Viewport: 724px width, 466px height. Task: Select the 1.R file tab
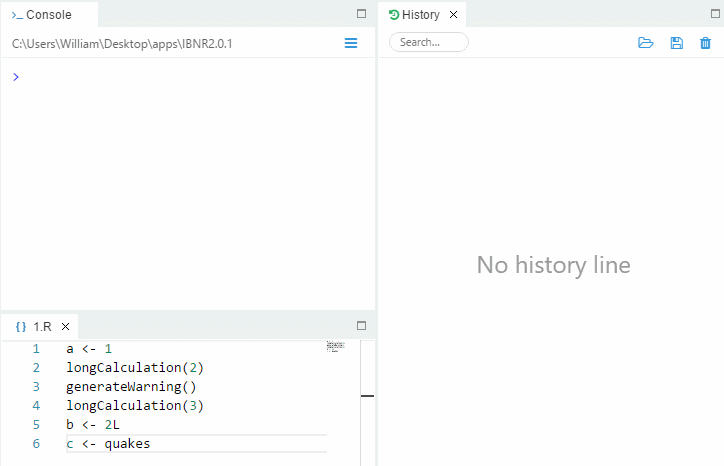tap(41, 326)
